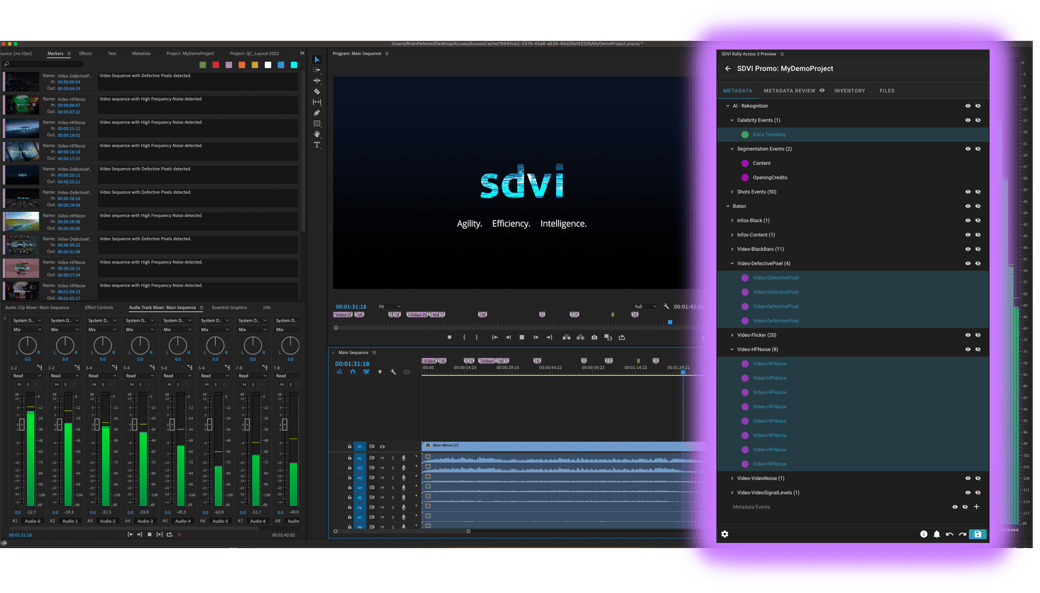Click Mark Out in Program monitor
The image size is (1040, 593).
(x=477, y=338)
